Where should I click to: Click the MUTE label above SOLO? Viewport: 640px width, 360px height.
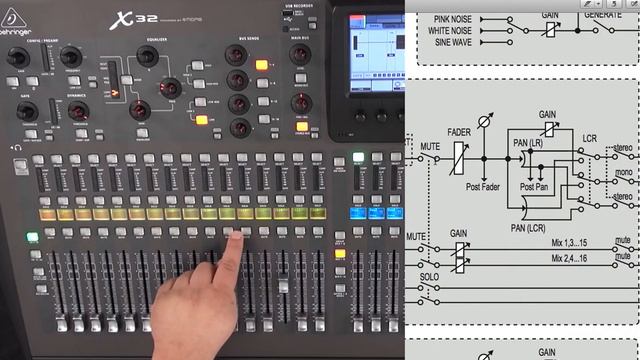pyautogui.click(x=416, y=237)
